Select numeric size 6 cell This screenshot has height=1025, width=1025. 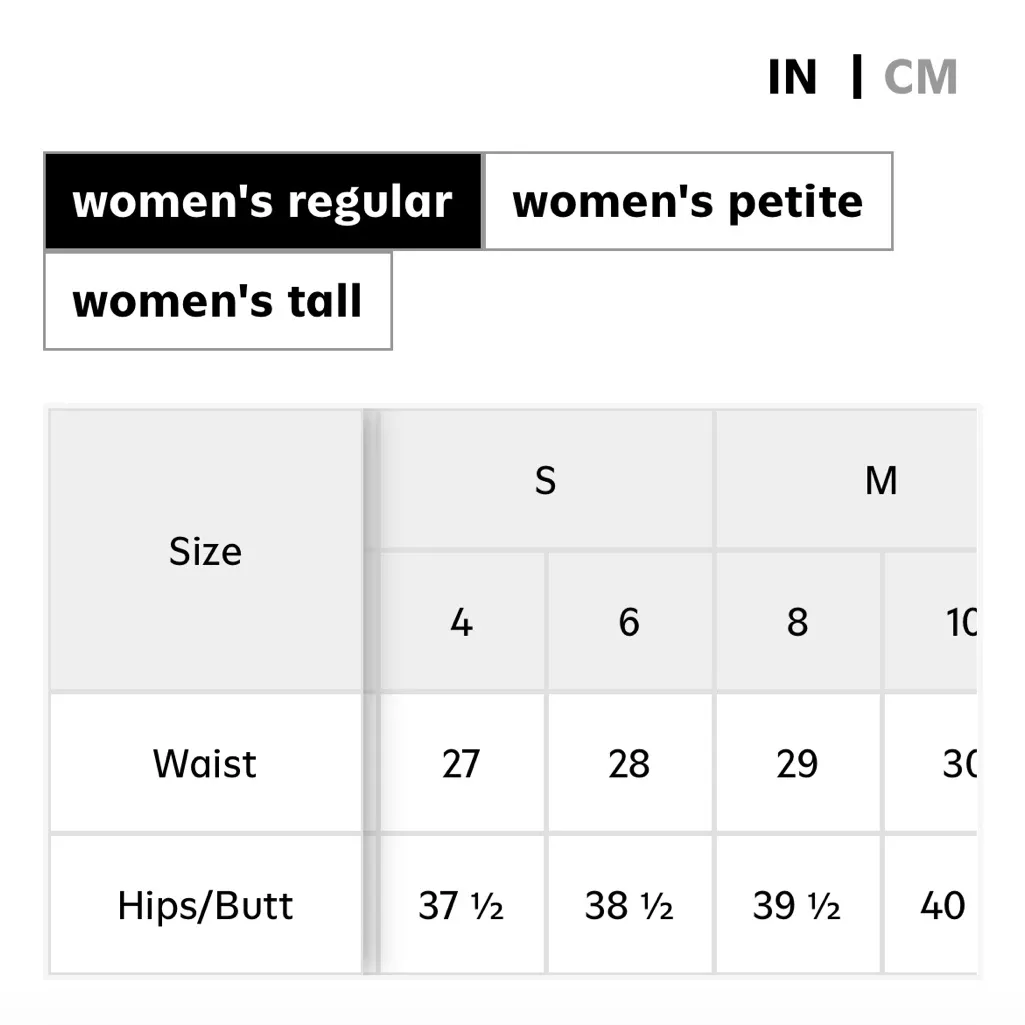(x=629, y=622)
